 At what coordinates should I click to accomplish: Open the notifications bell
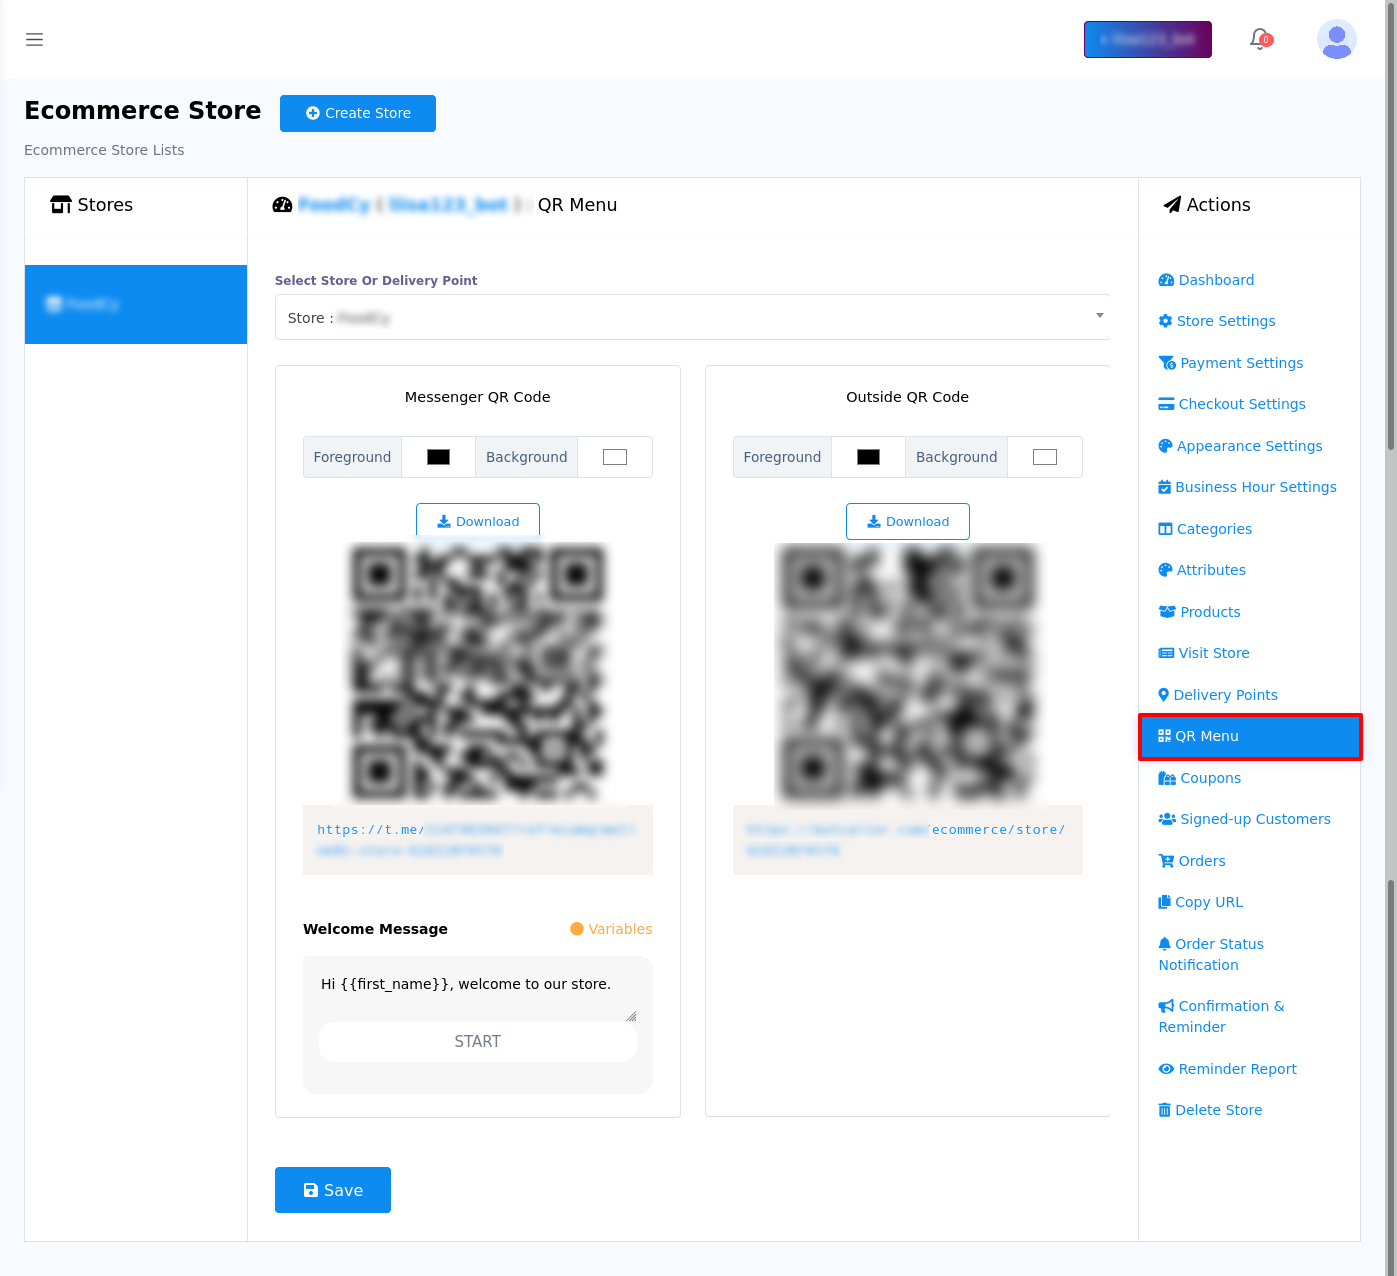coord(1260,39)
